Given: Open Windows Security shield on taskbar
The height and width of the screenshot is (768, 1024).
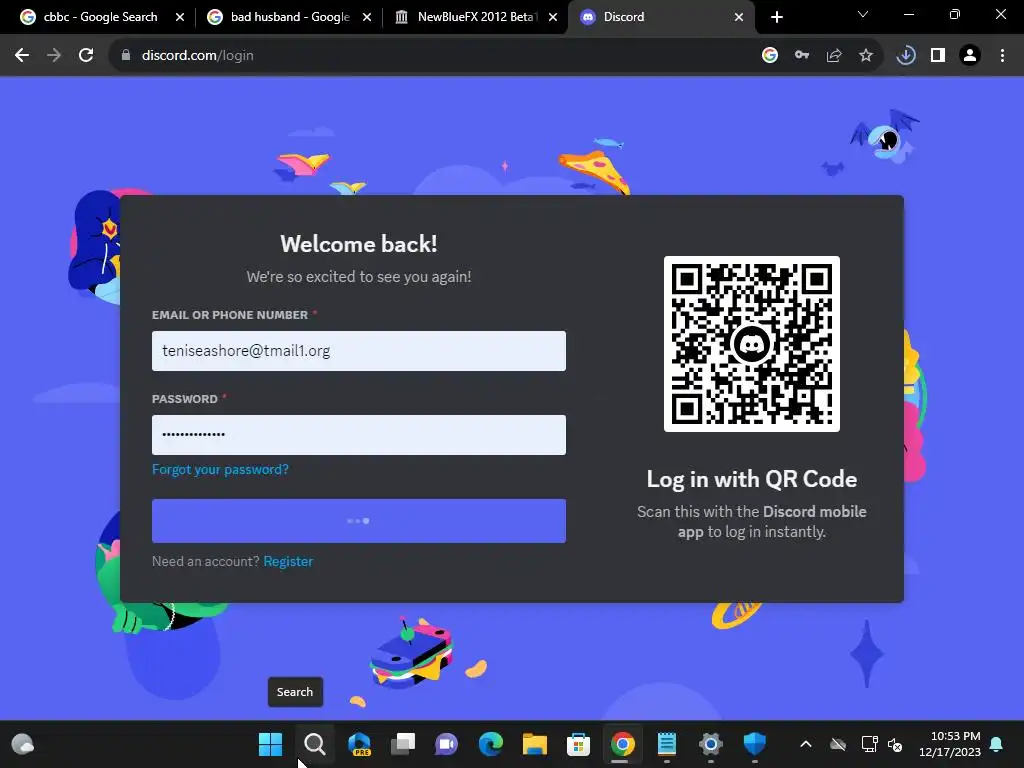Looking at the screenshot, I should click(754, 744).
